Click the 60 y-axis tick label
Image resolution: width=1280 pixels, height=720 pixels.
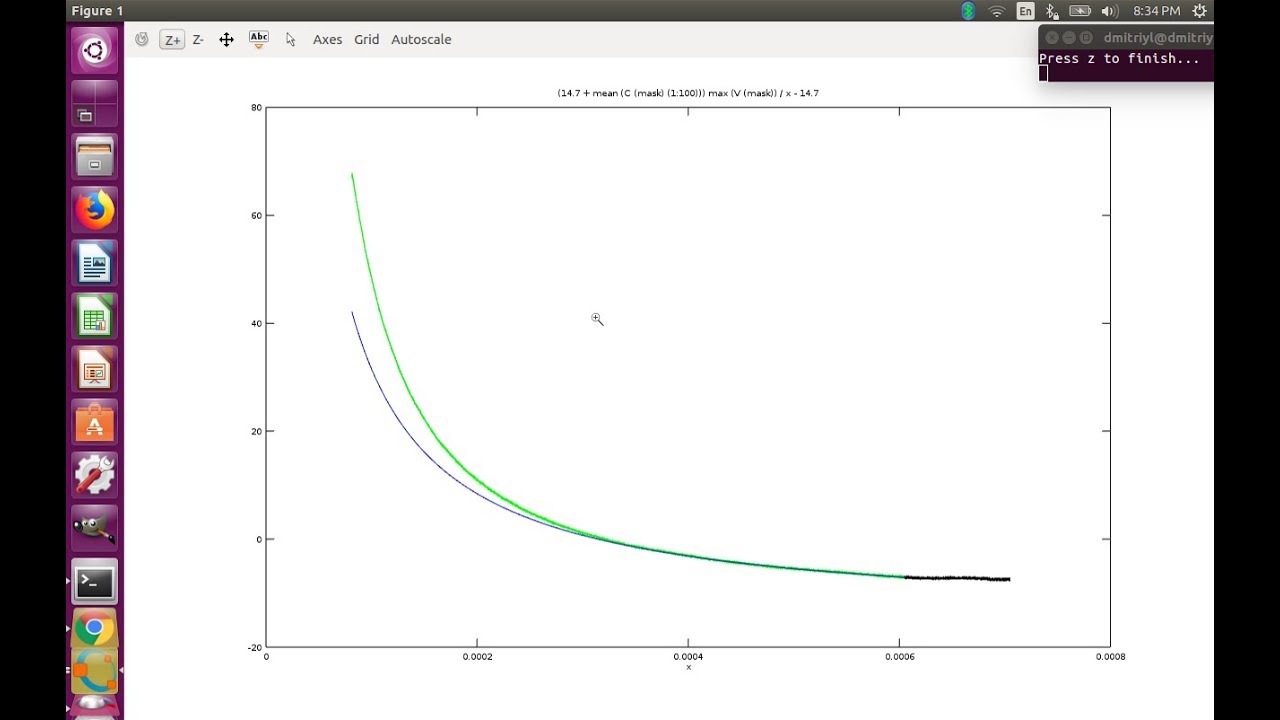(x=255, y=216)
